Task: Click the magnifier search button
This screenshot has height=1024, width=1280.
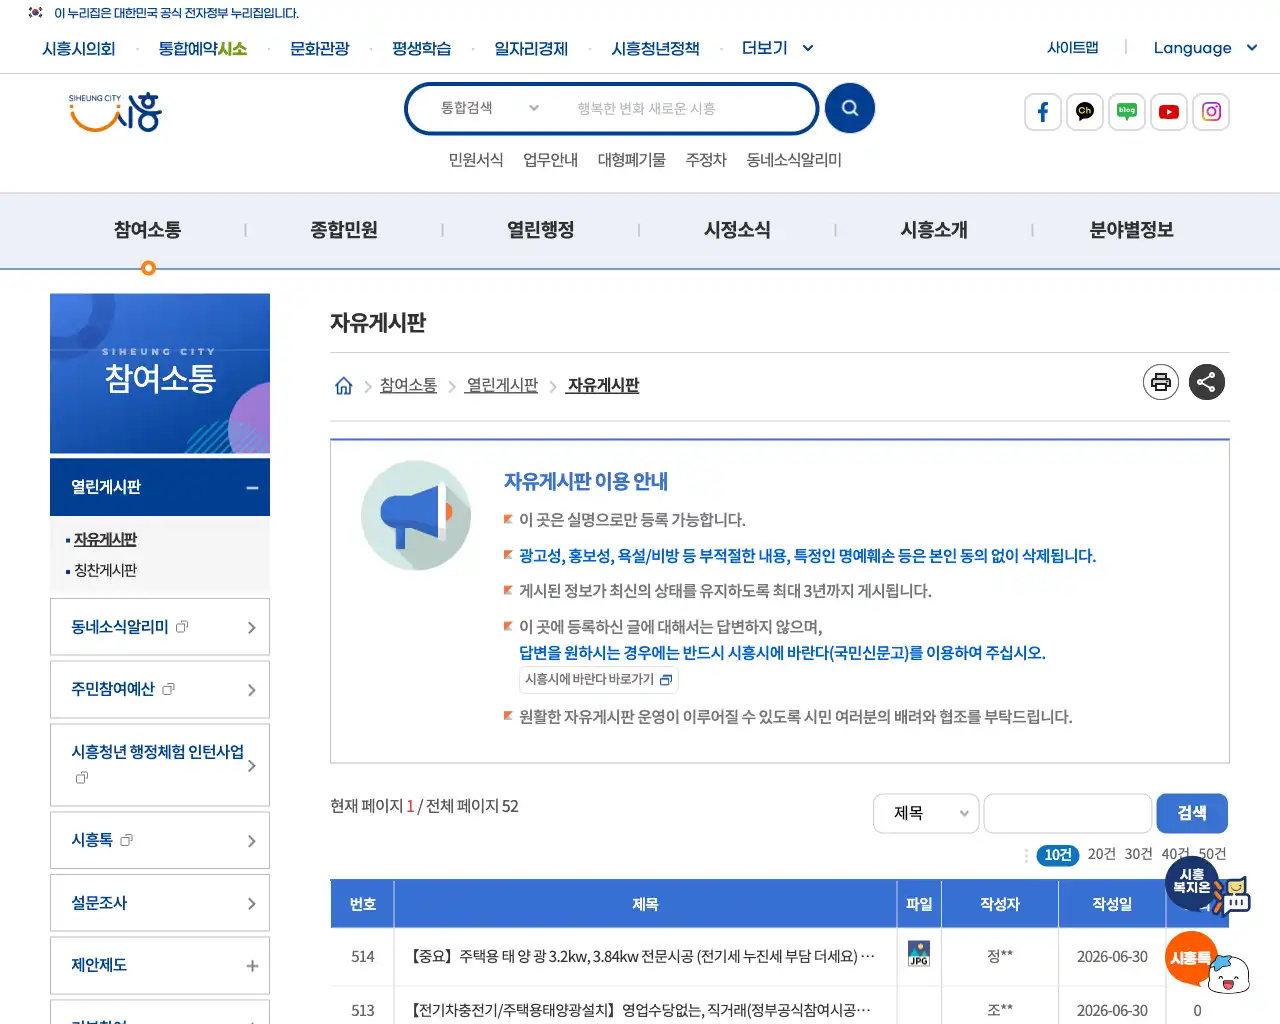Action: pyautogui.click(x=850, y=108)
